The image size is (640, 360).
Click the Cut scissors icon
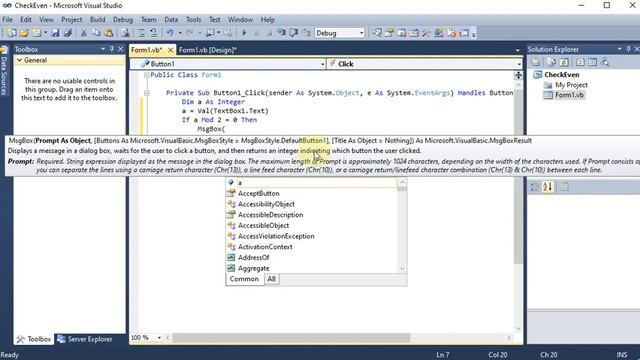click(x=84, y=33)
